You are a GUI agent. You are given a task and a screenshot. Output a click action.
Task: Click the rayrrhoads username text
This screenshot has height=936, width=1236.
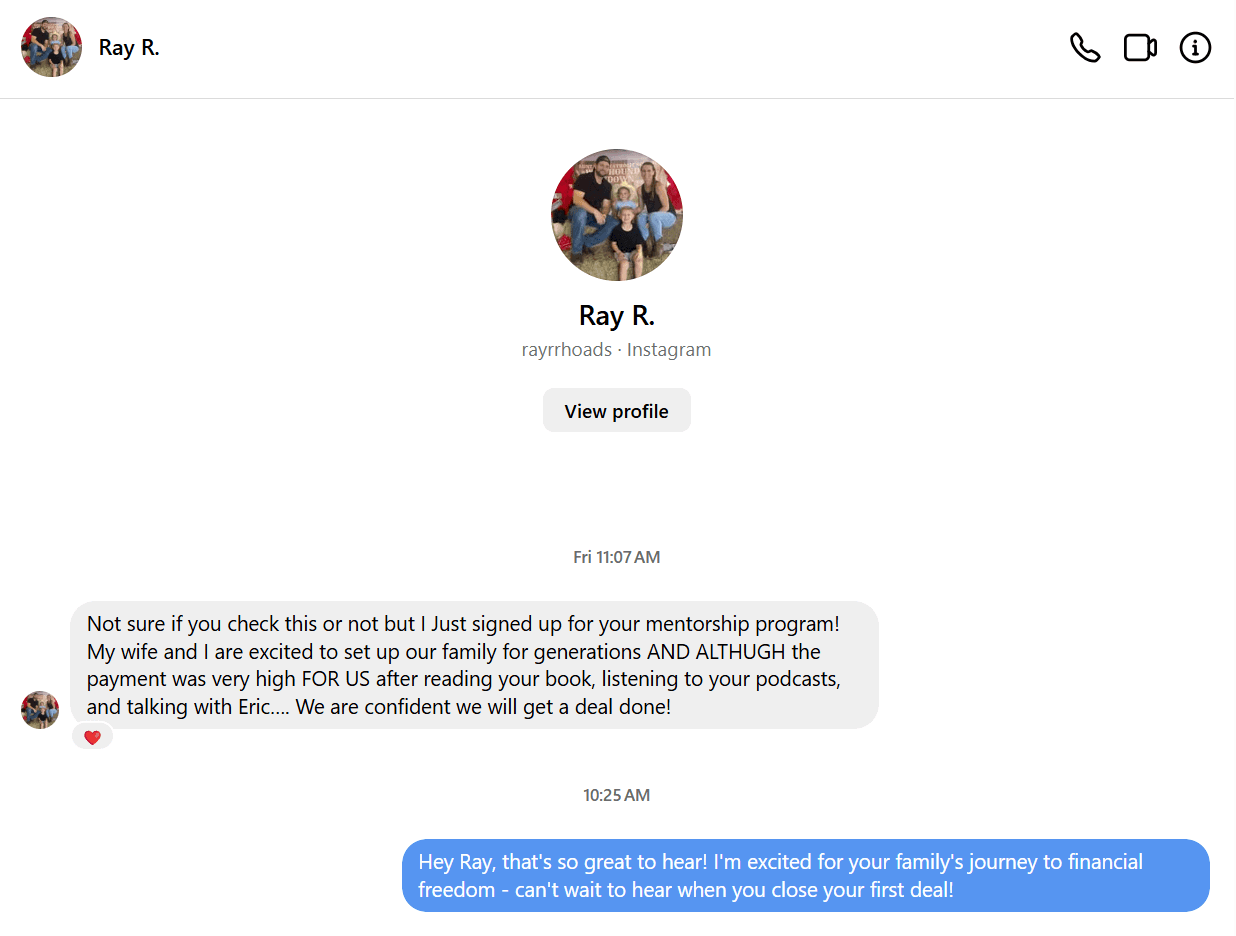566,350
